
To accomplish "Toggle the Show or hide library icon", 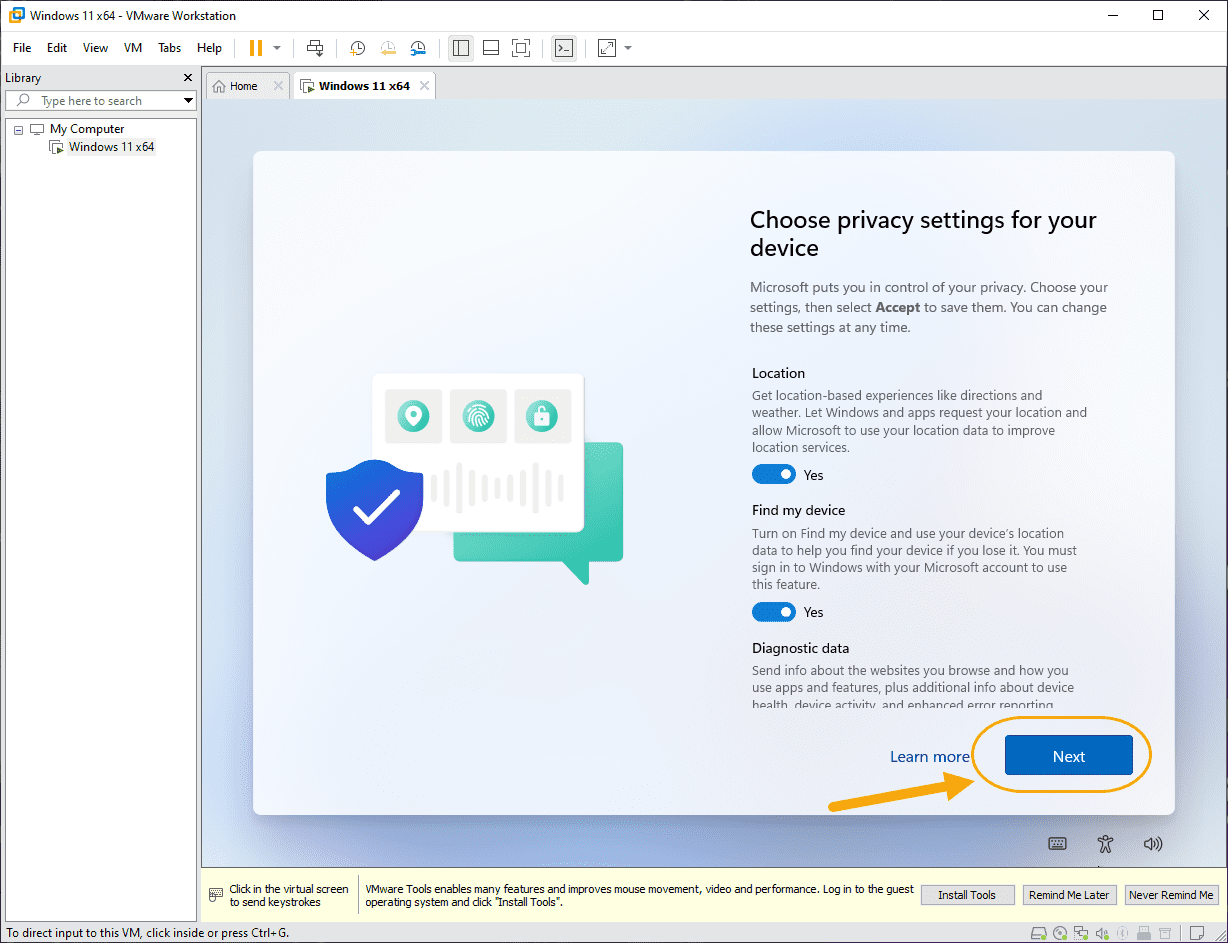I will pyautogui.click(x=461, y=48).
